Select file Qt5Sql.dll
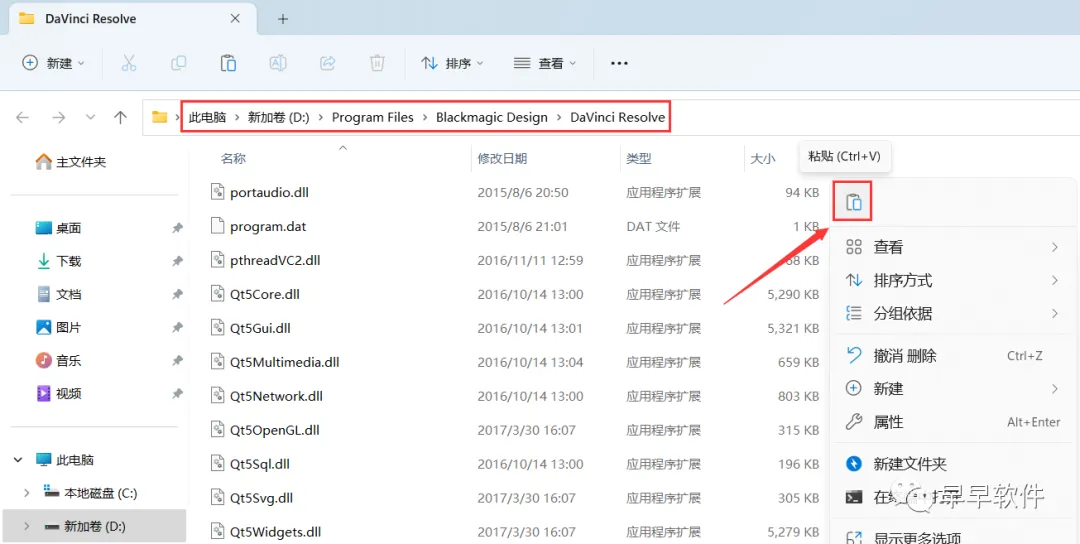The height and width of the screenshot is (544, 1080). point(260,464)
